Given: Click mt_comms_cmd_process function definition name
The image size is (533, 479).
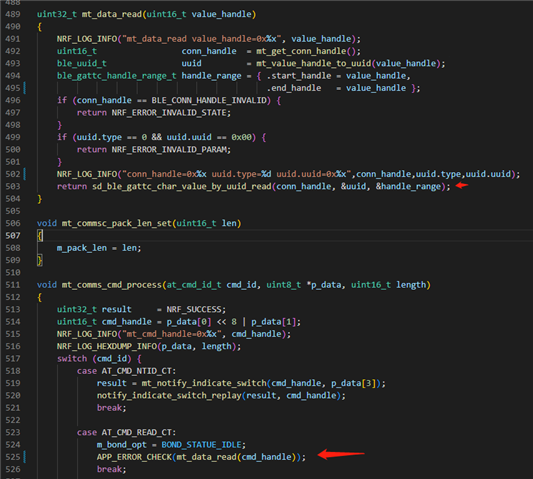Looking at the screenshot, I should point(111,285).
